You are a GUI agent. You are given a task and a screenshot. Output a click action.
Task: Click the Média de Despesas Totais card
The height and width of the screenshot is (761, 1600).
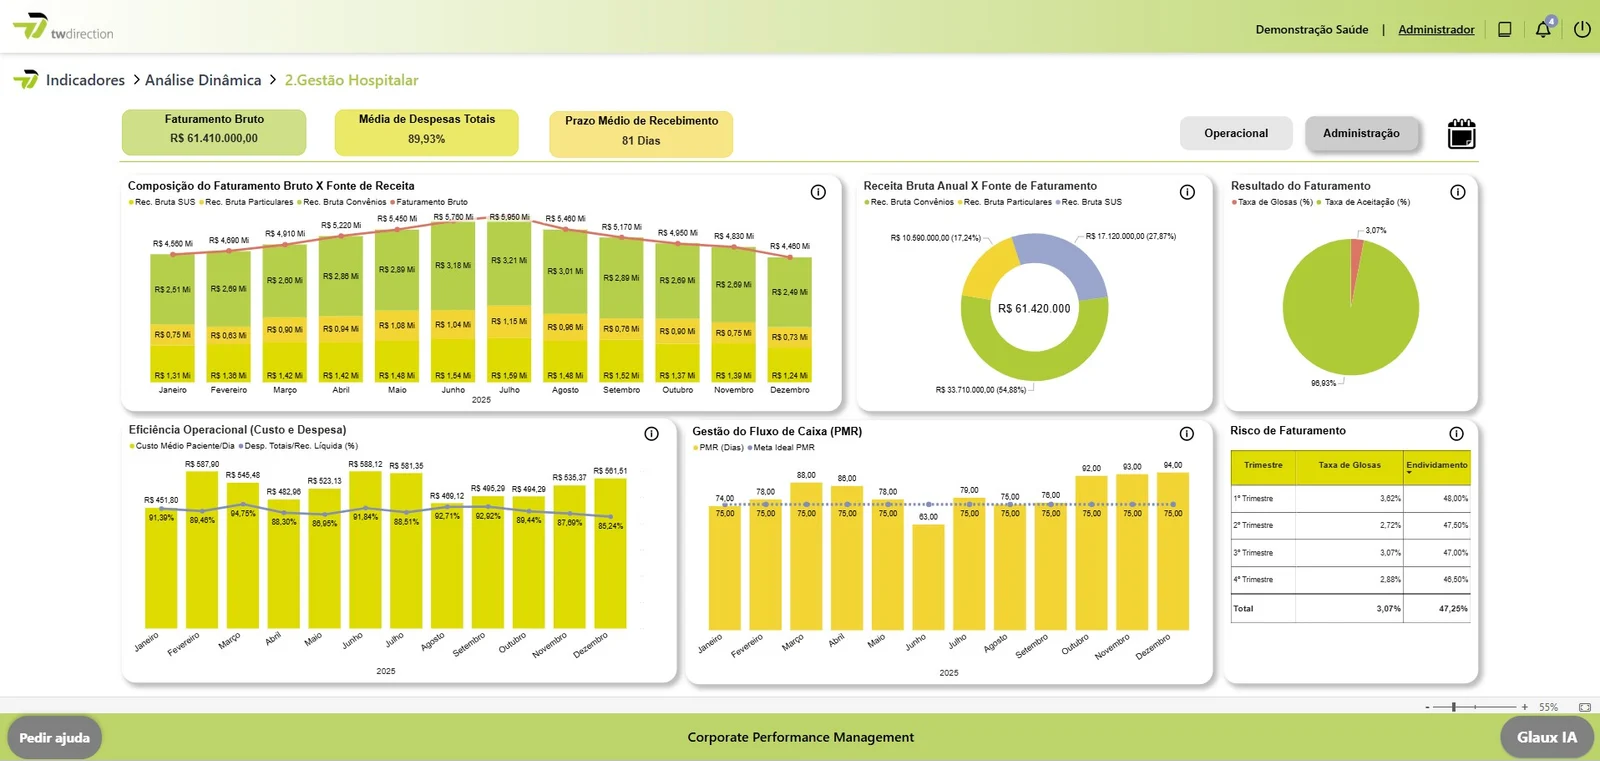coord(426,132)
